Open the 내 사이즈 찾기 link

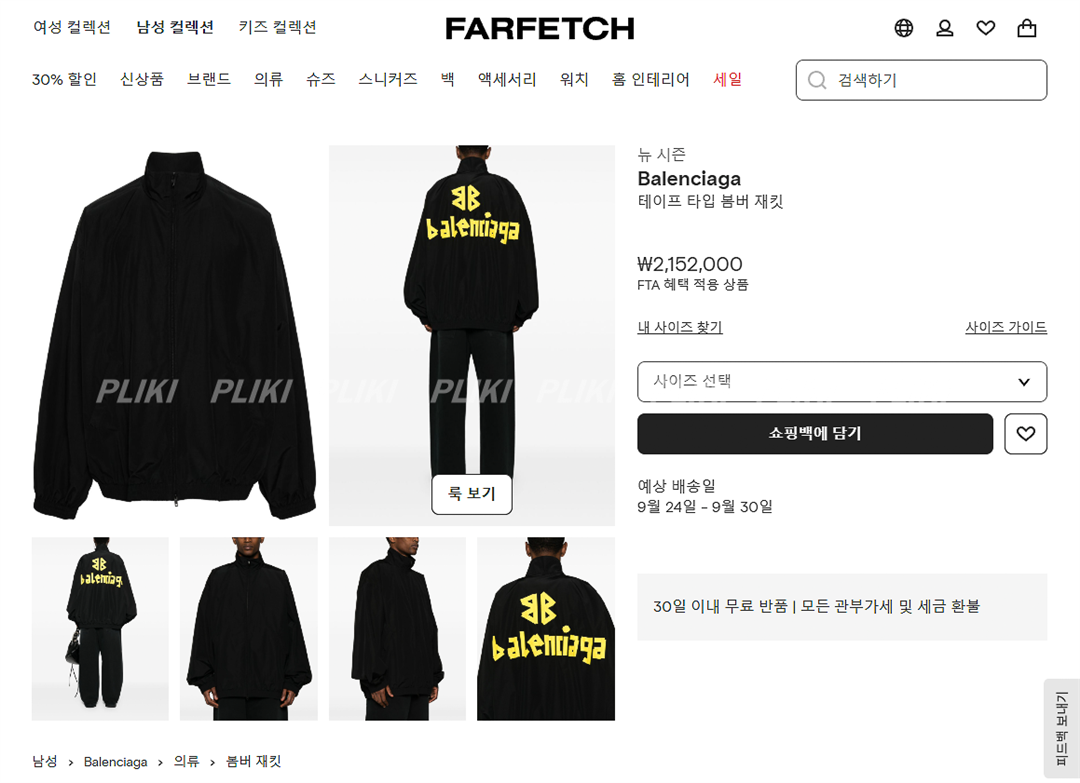(x=680, y=327)
